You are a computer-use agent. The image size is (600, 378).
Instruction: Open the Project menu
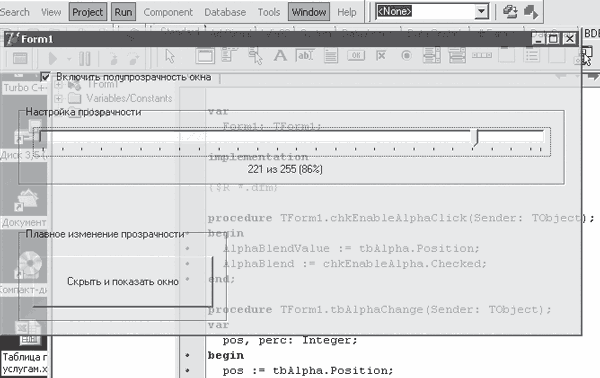(x=88, y=12)
